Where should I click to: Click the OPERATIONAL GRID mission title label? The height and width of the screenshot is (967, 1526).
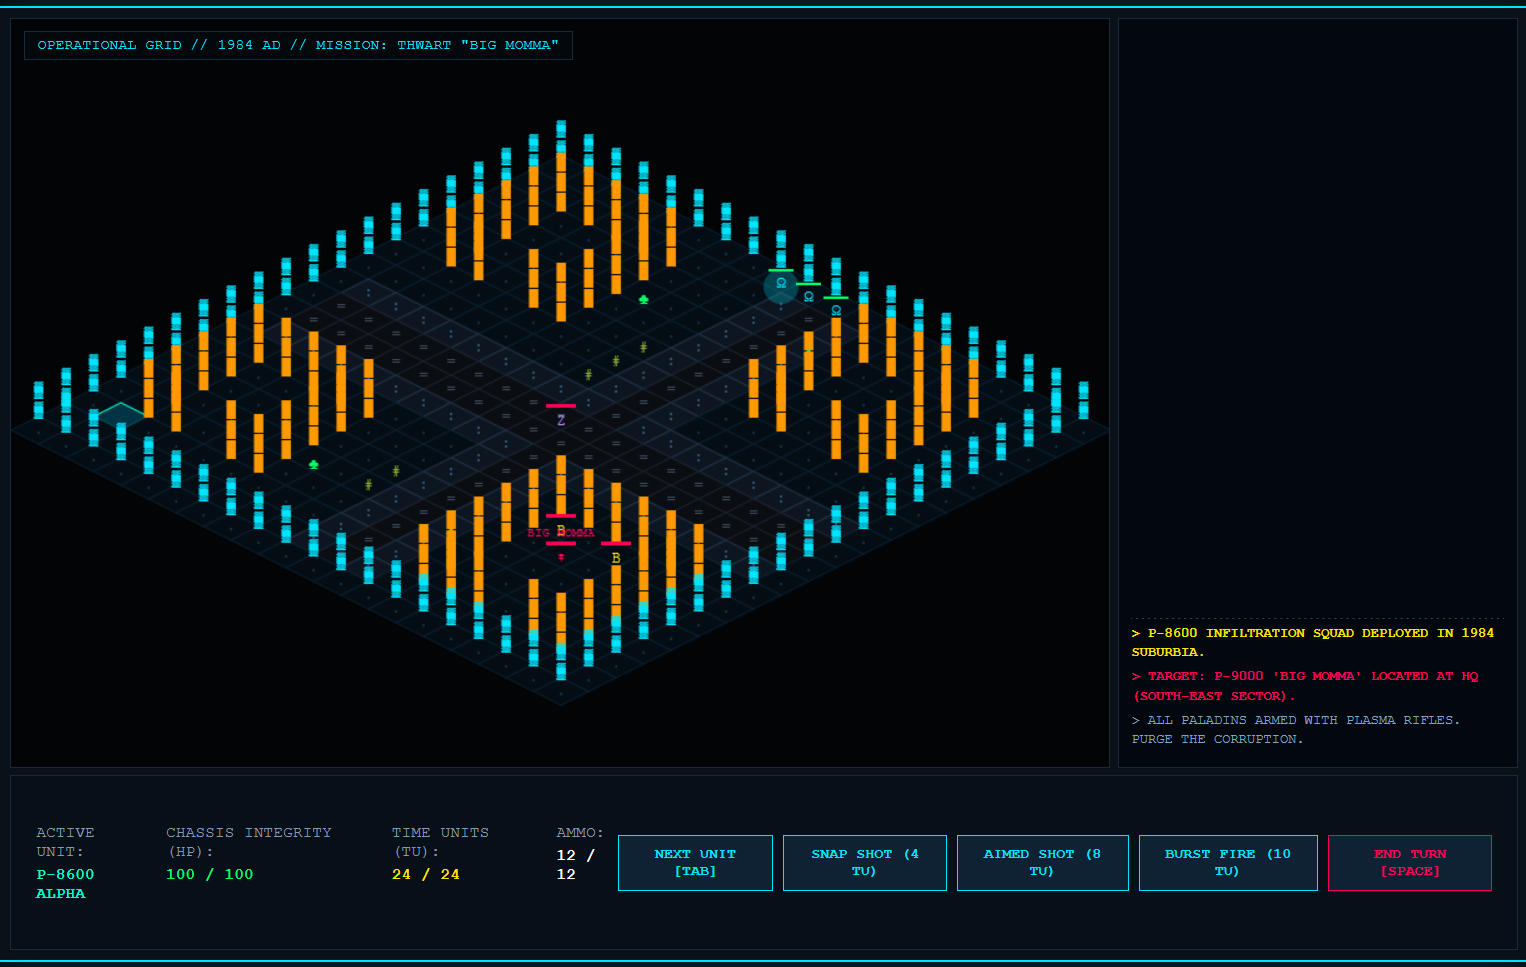[x=298, y=45]
